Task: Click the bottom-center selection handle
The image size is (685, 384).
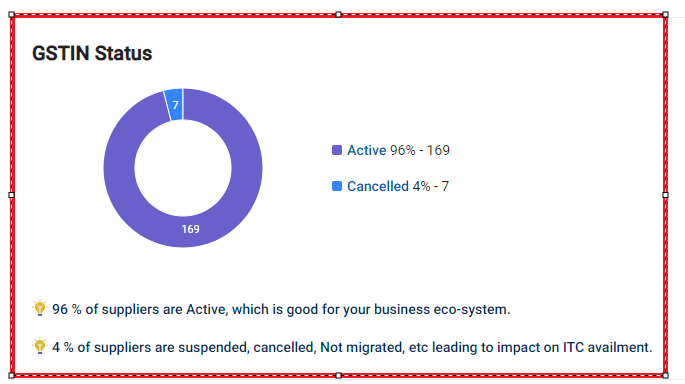Action: click(339, 375)
